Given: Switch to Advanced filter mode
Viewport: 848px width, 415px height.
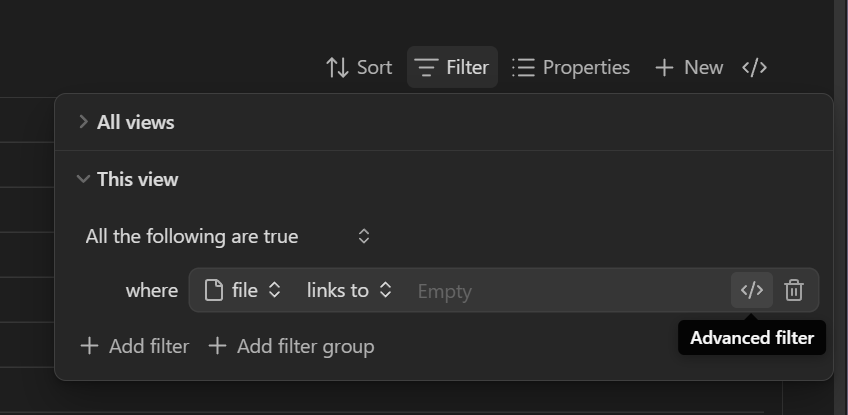Looking at the screenshot, I should pyautogui.click(x=752, y=291).
